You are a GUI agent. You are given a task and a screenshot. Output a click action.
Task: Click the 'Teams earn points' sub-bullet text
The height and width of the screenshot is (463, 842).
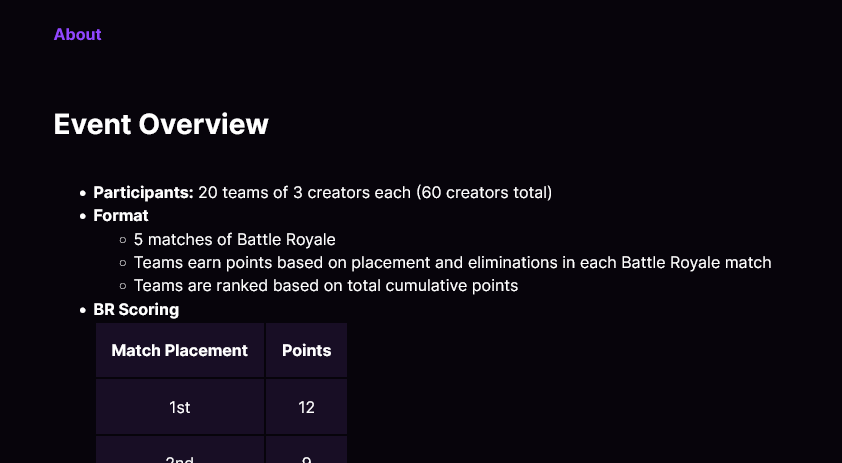(452, 263)
